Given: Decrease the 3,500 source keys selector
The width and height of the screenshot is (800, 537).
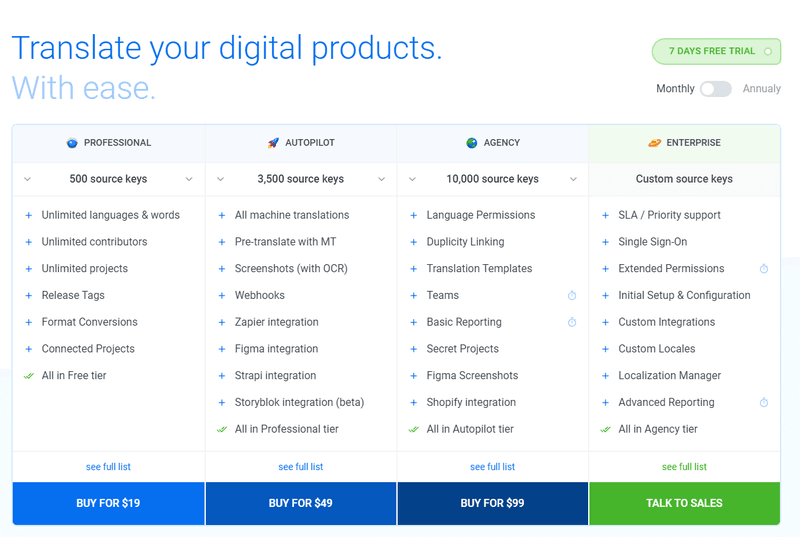Looking at the screenshot, I should pos(220,179).
